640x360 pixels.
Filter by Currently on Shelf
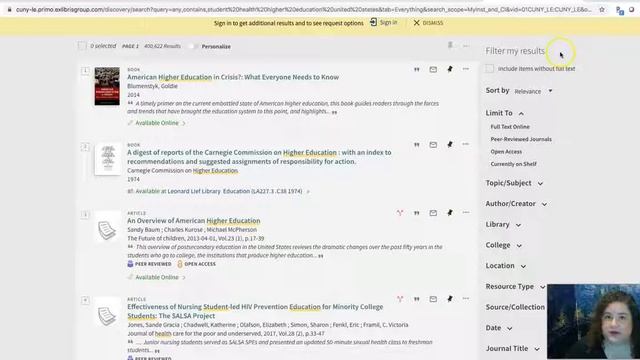[513, 164]
